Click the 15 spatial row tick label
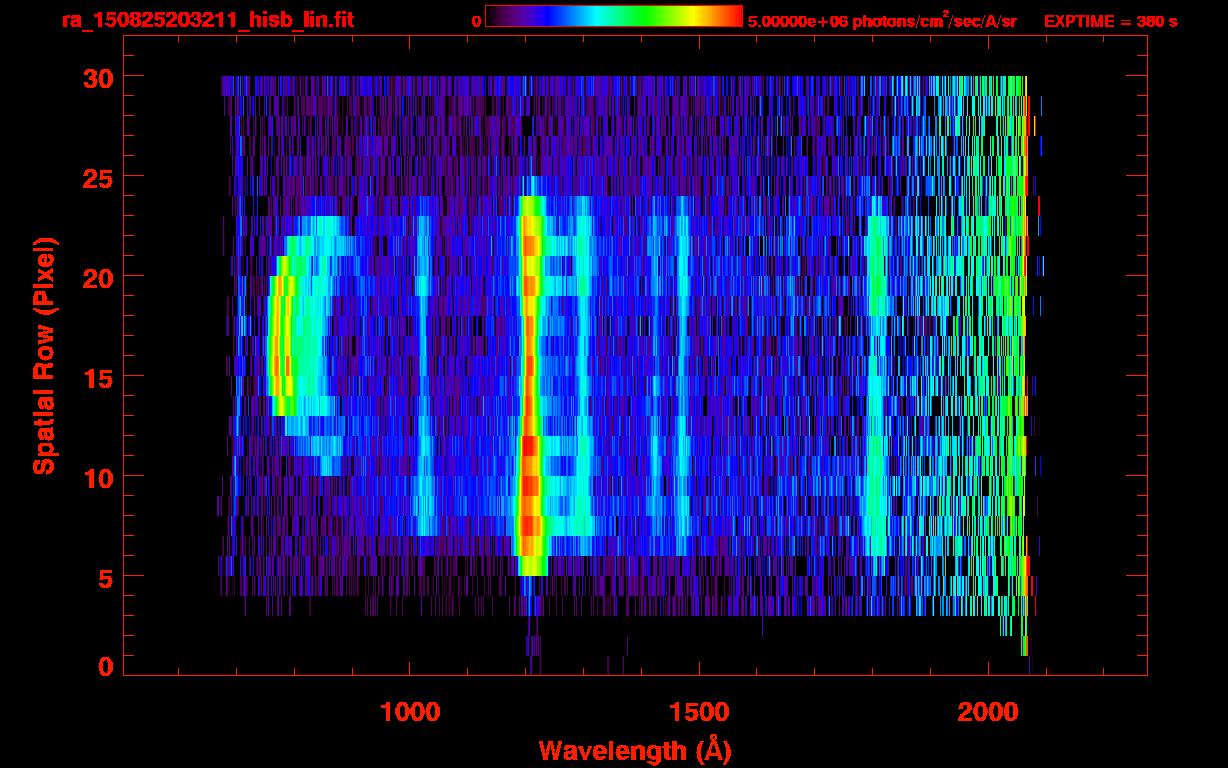 (98, 377)
